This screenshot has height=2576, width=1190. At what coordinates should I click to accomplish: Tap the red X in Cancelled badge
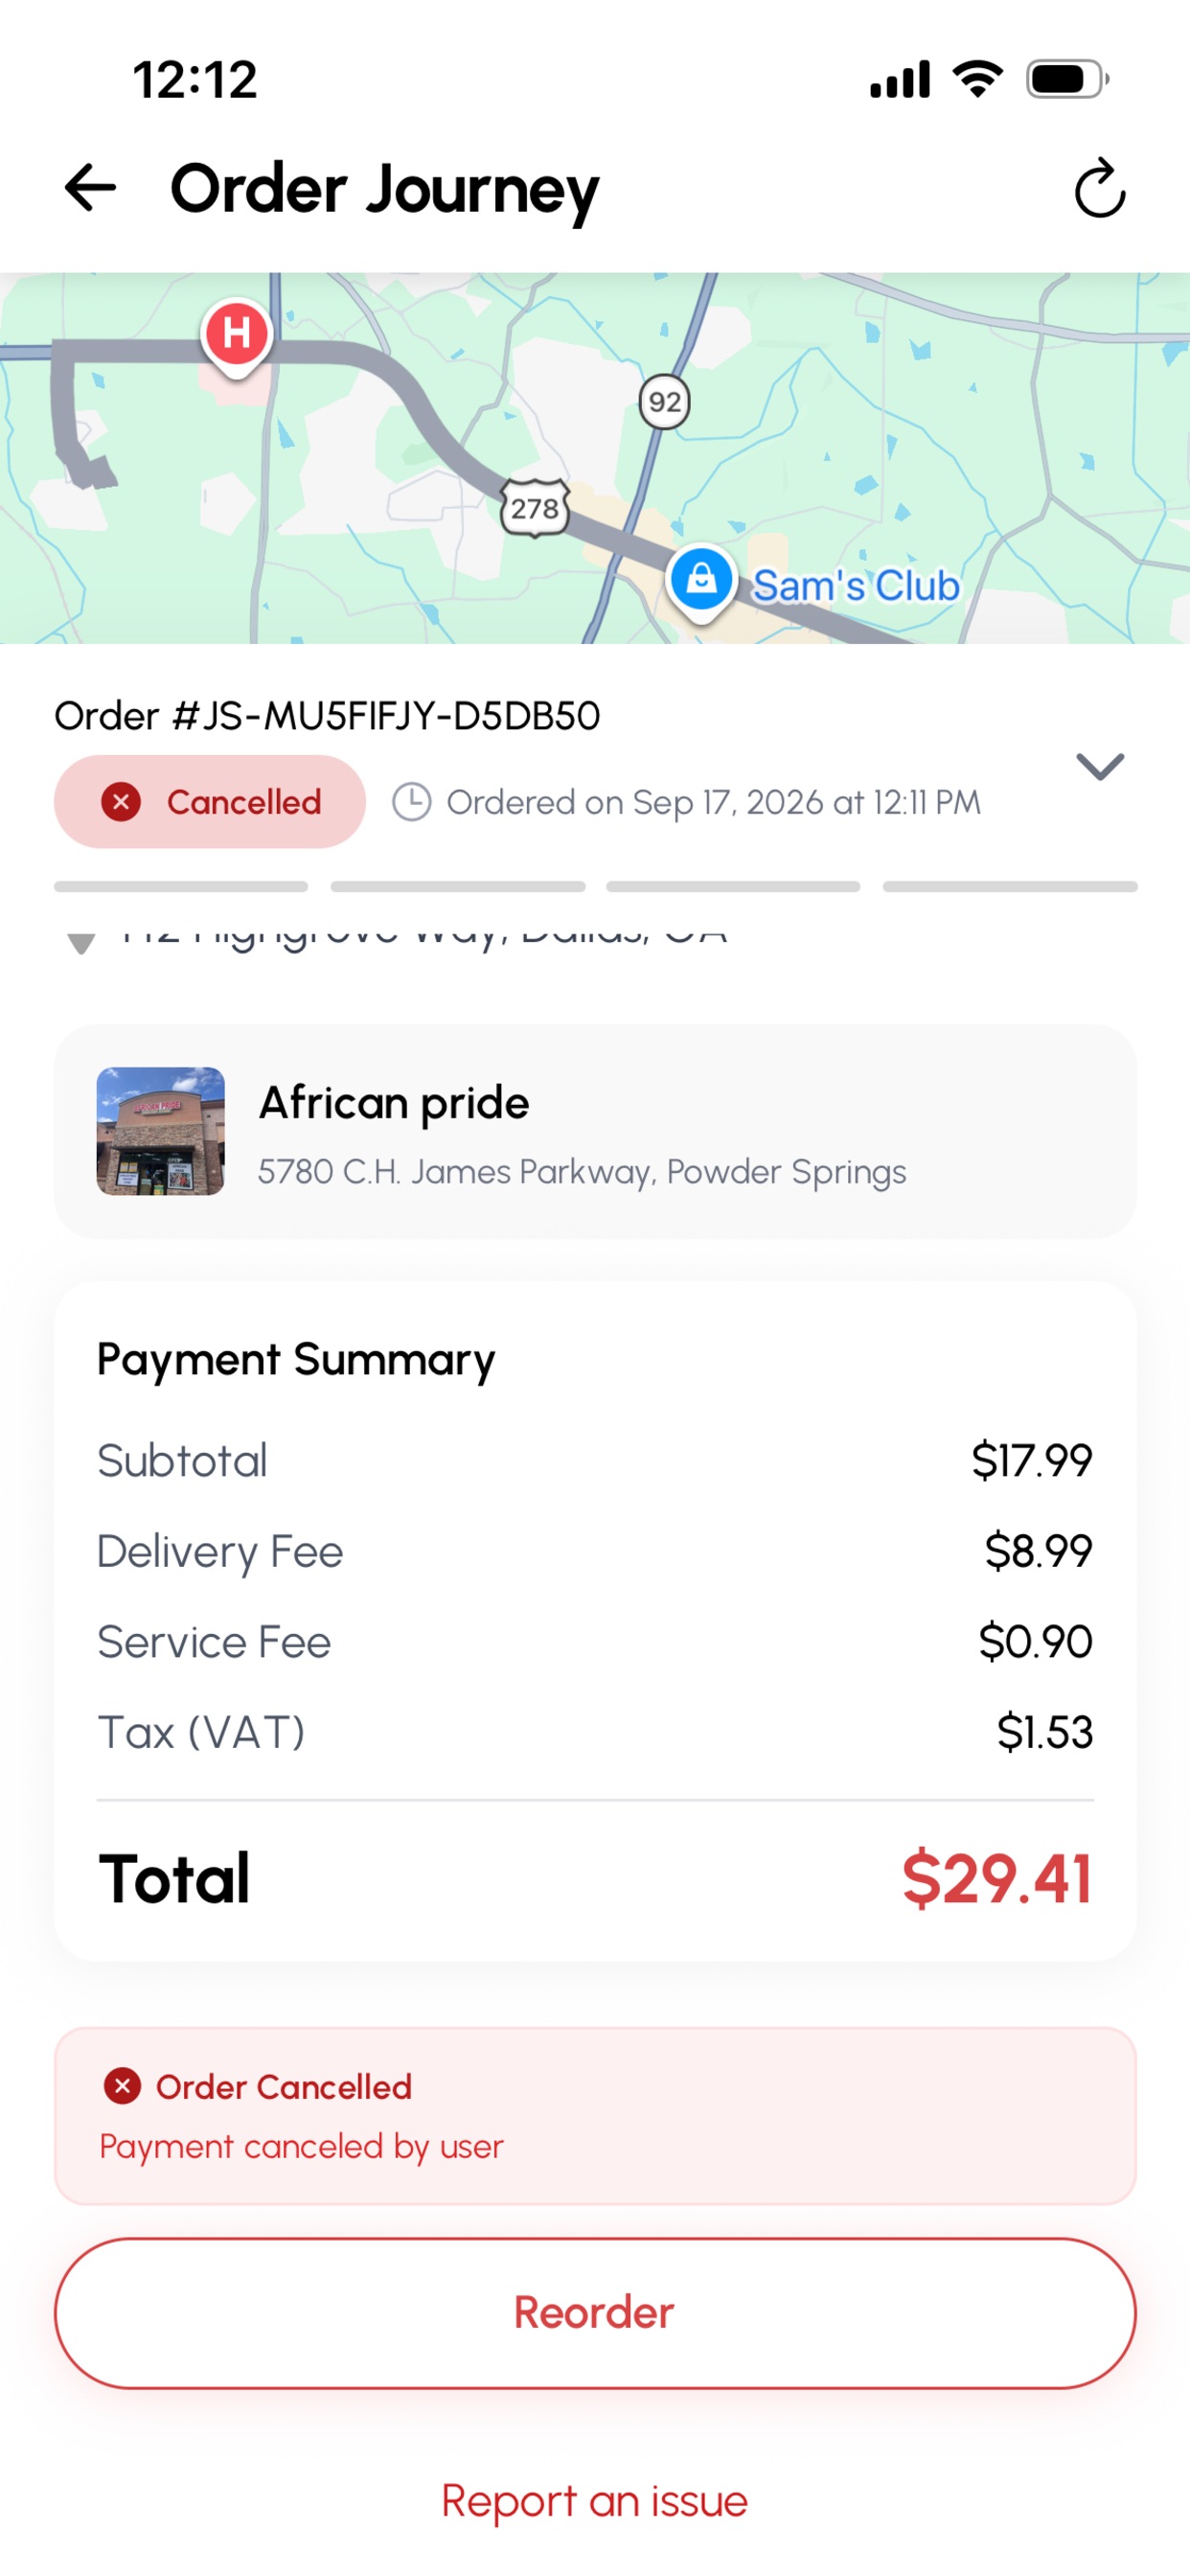[121, 802]
